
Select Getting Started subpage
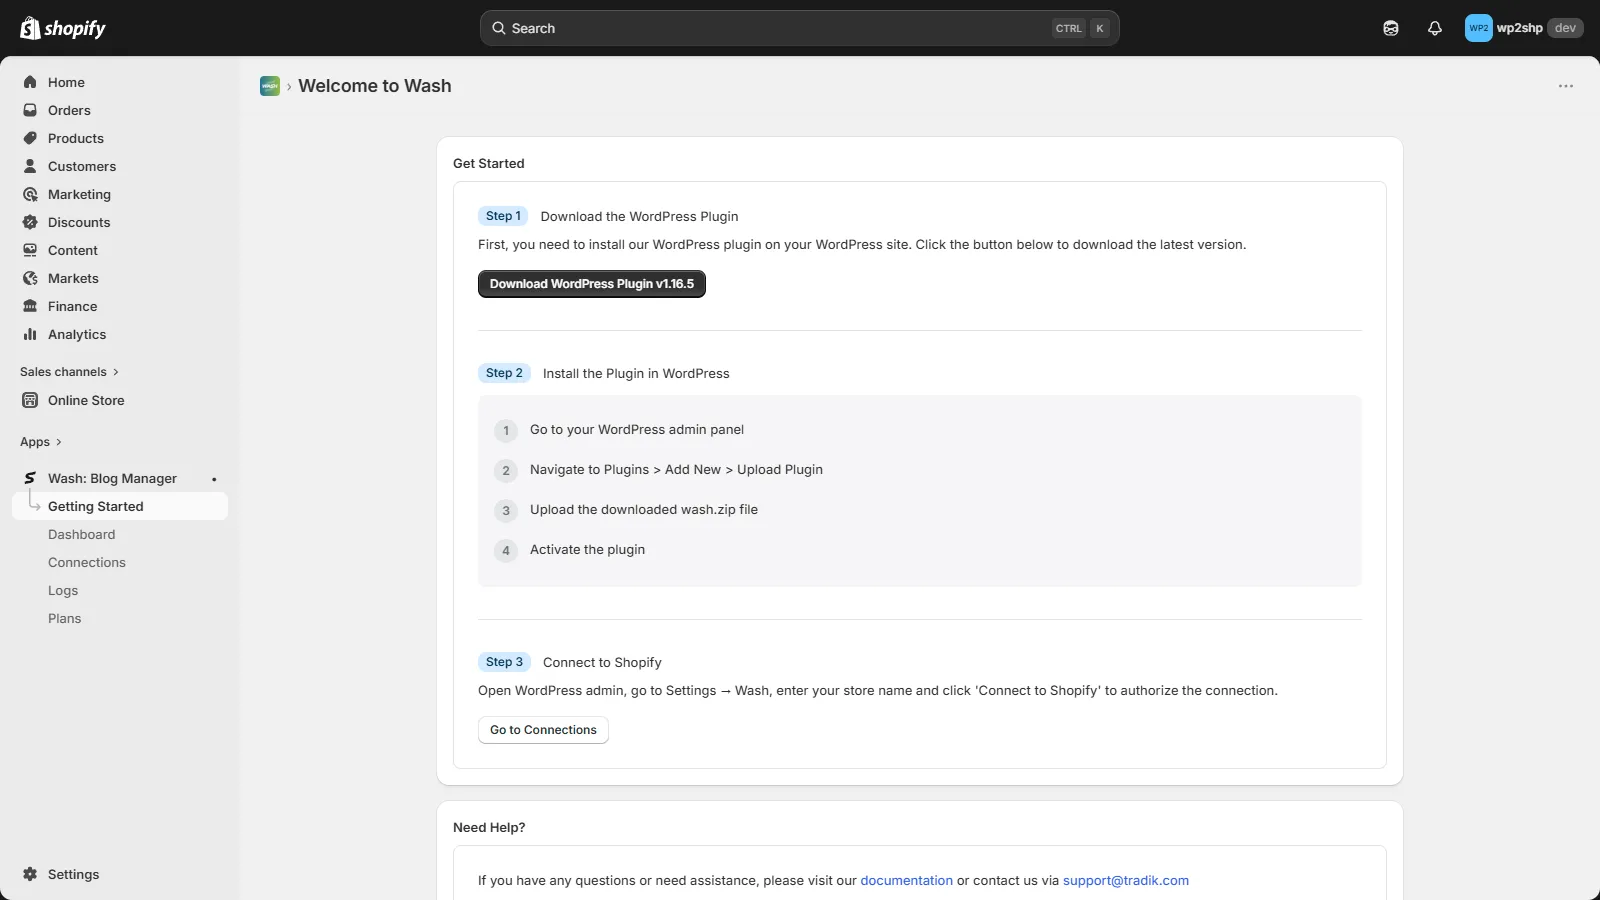pos(120,506)
